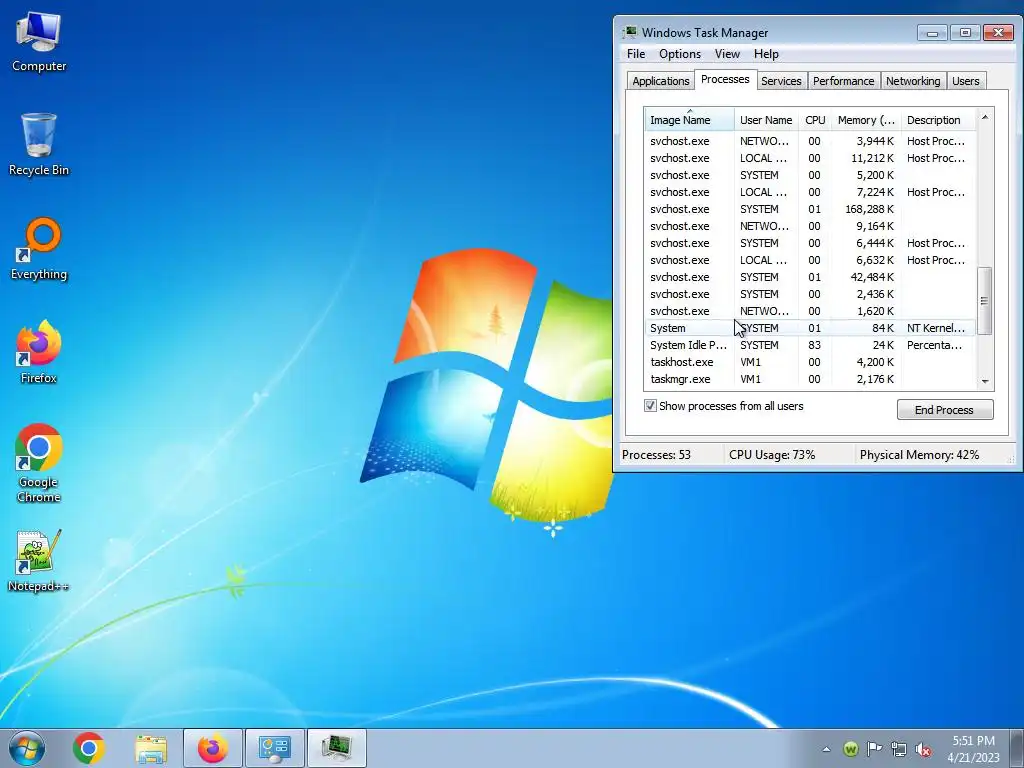This screenshot has height=768, width=1024.
Task: Switch to the Users tab
Action: [x=965, y=81]
